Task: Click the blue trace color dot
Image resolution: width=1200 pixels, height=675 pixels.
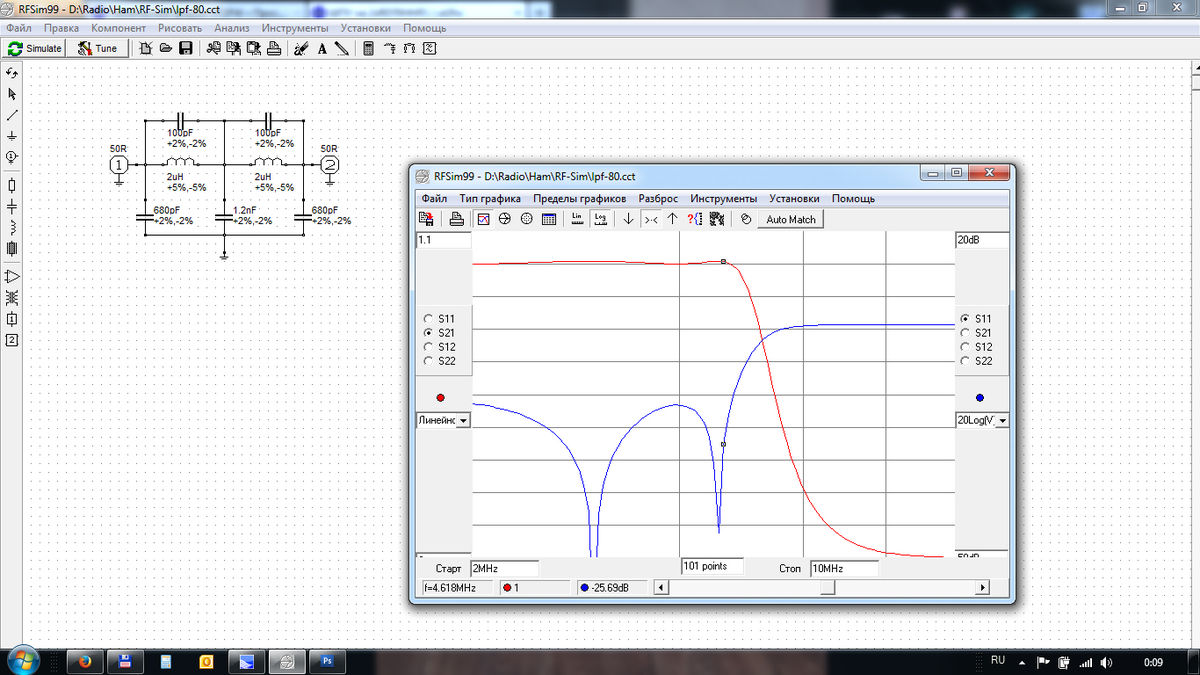Action: 979,397
